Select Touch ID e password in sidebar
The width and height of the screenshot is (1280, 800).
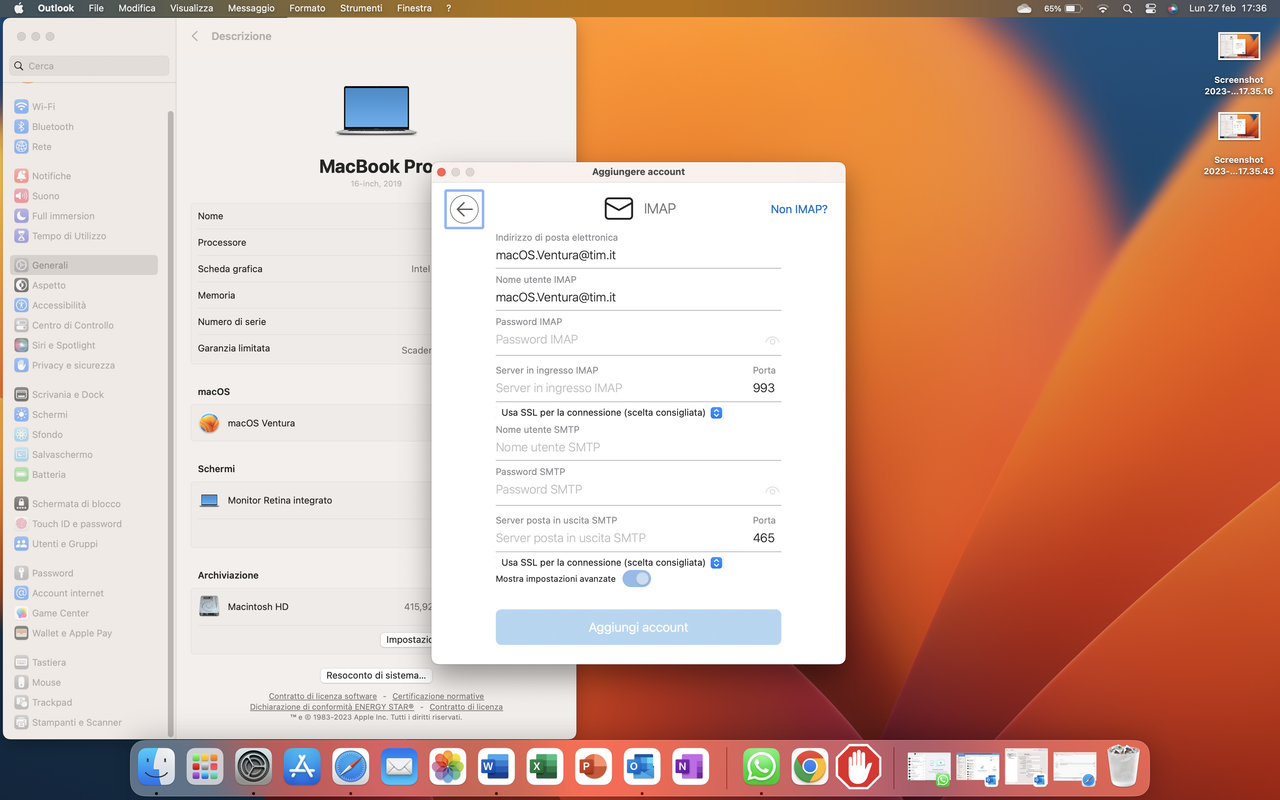pyautogui.click(x=84, y=524)
